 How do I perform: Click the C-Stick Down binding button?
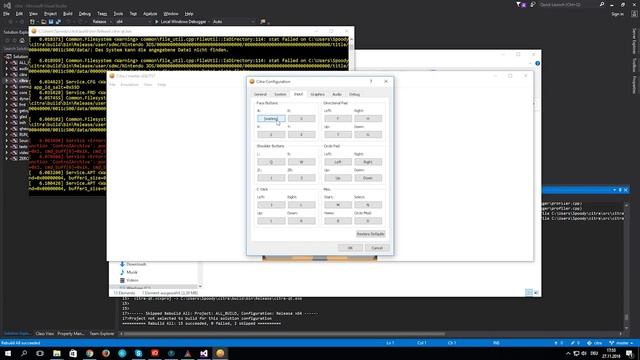(302, 221)
